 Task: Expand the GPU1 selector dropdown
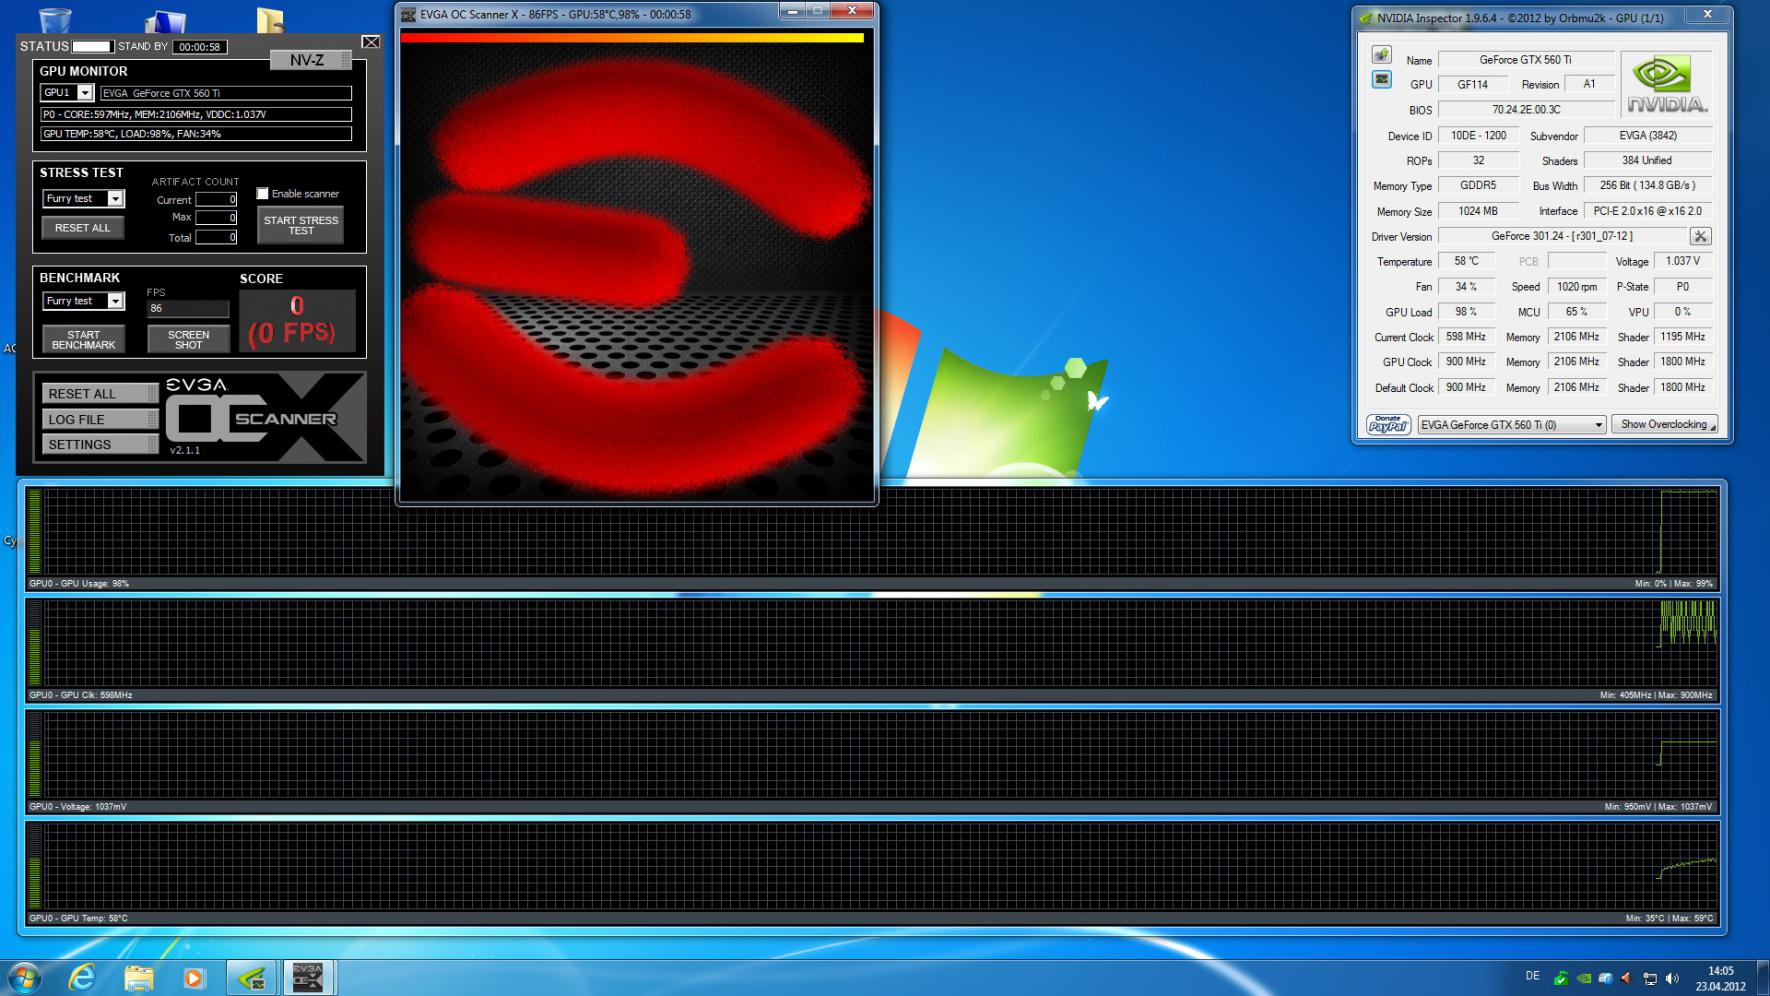(85, 93)
